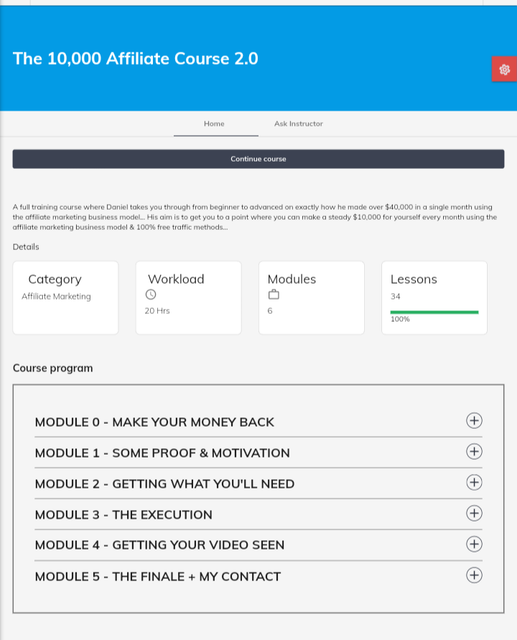Click the Workload clock icon

coord(151,294)
